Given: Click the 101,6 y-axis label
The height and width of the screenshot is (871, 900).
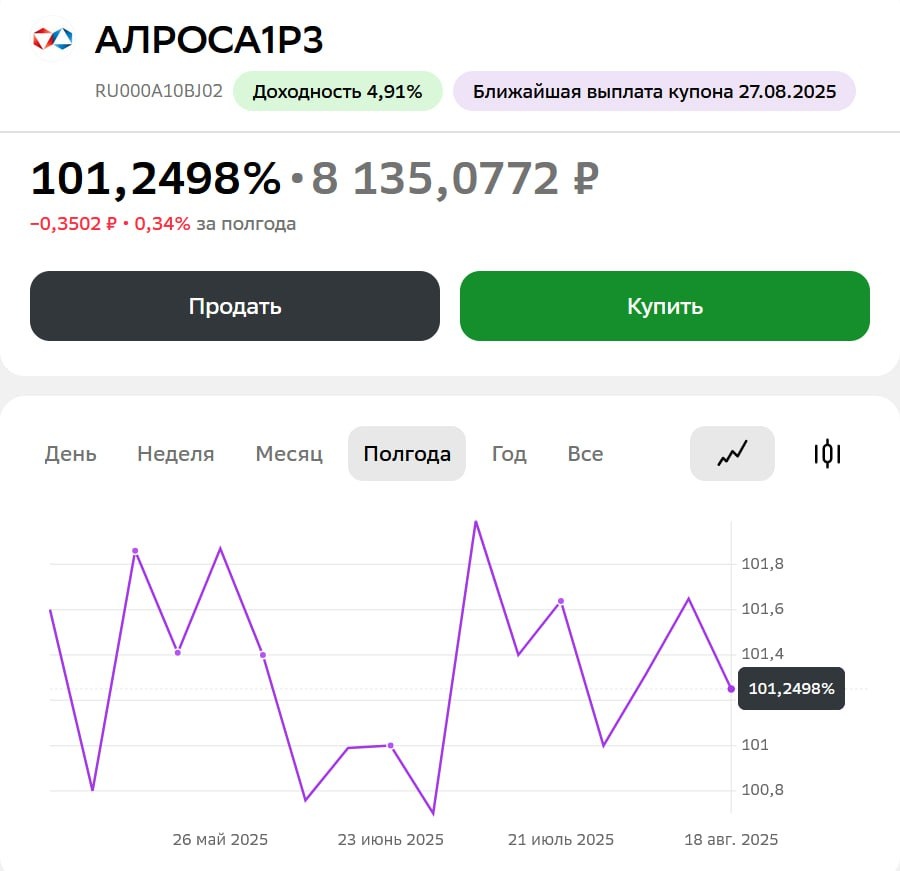Looking at the screenshot, I should point(762,609).
